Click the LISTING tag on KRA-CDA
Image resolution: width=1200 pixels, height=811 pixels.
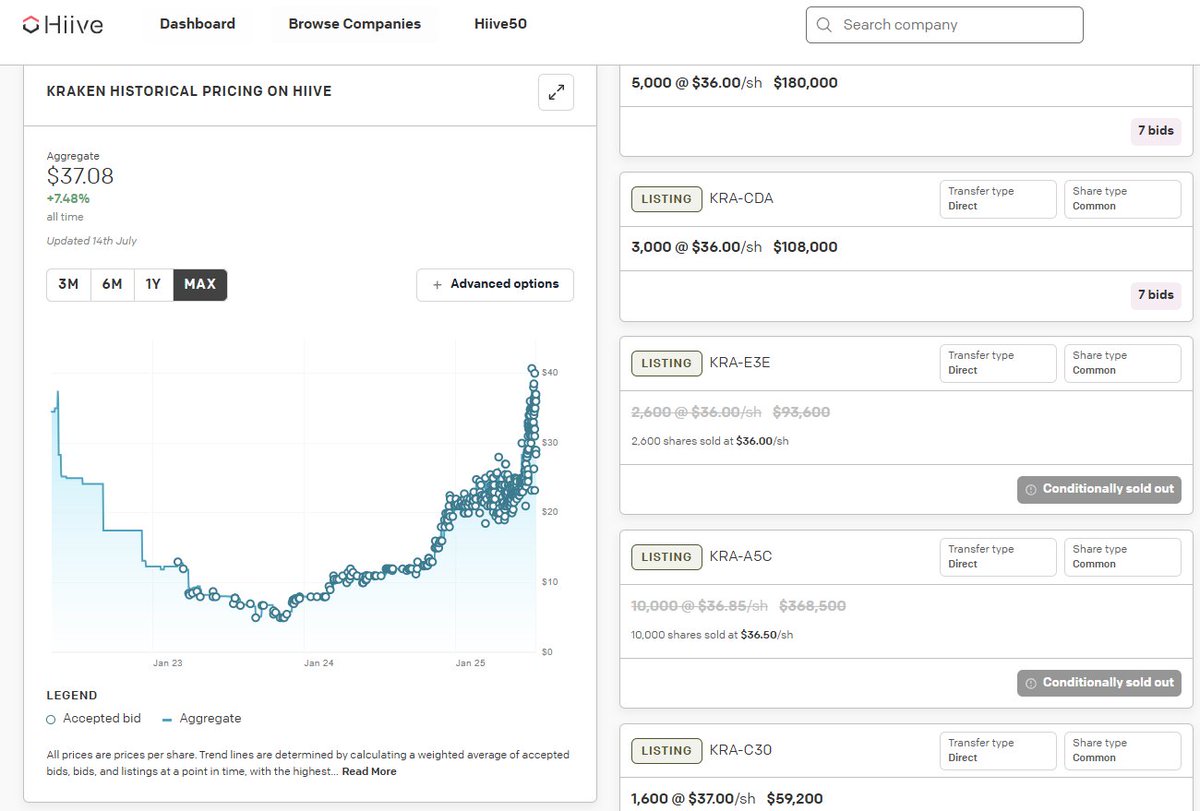click(666, 198)
